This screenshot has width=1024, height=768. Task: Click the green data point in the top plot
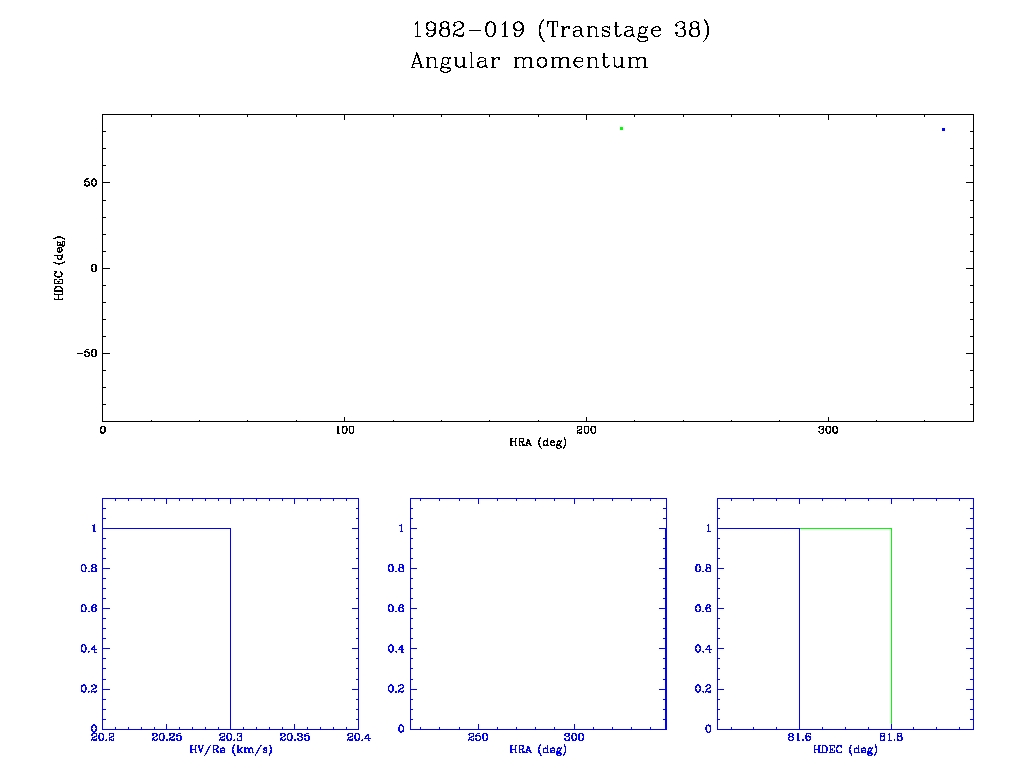[621, 128]
